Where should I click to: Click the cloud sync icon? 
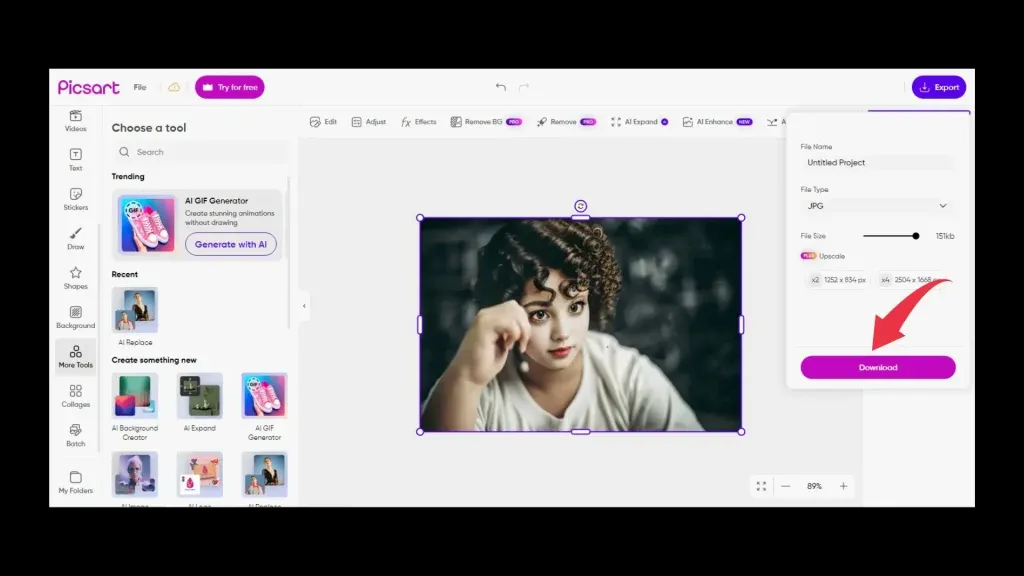click(x=174, y=87)
